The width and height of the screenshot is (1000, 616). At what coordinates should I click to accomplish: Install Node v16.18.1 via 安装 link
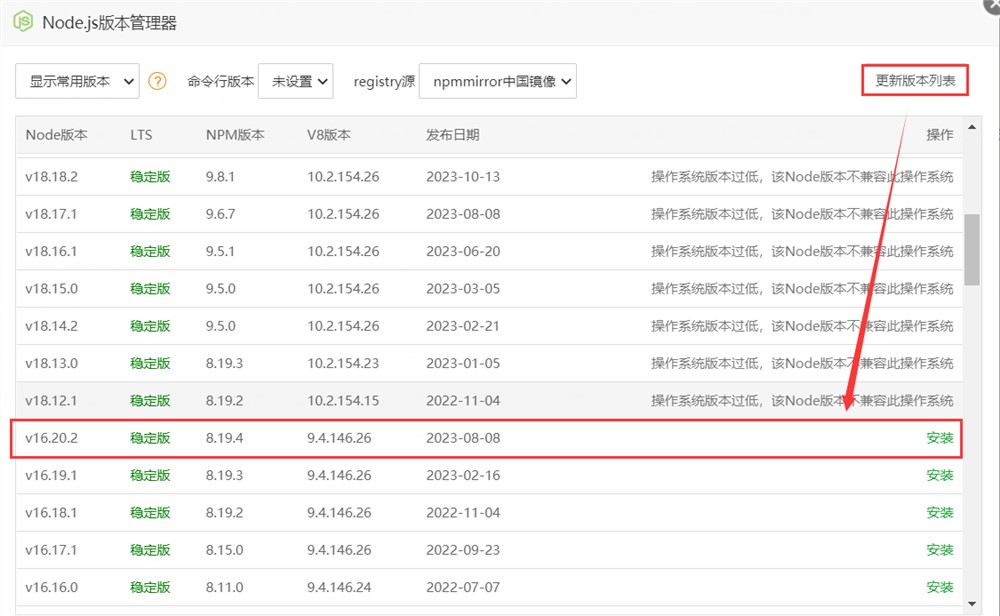(939, 513)
